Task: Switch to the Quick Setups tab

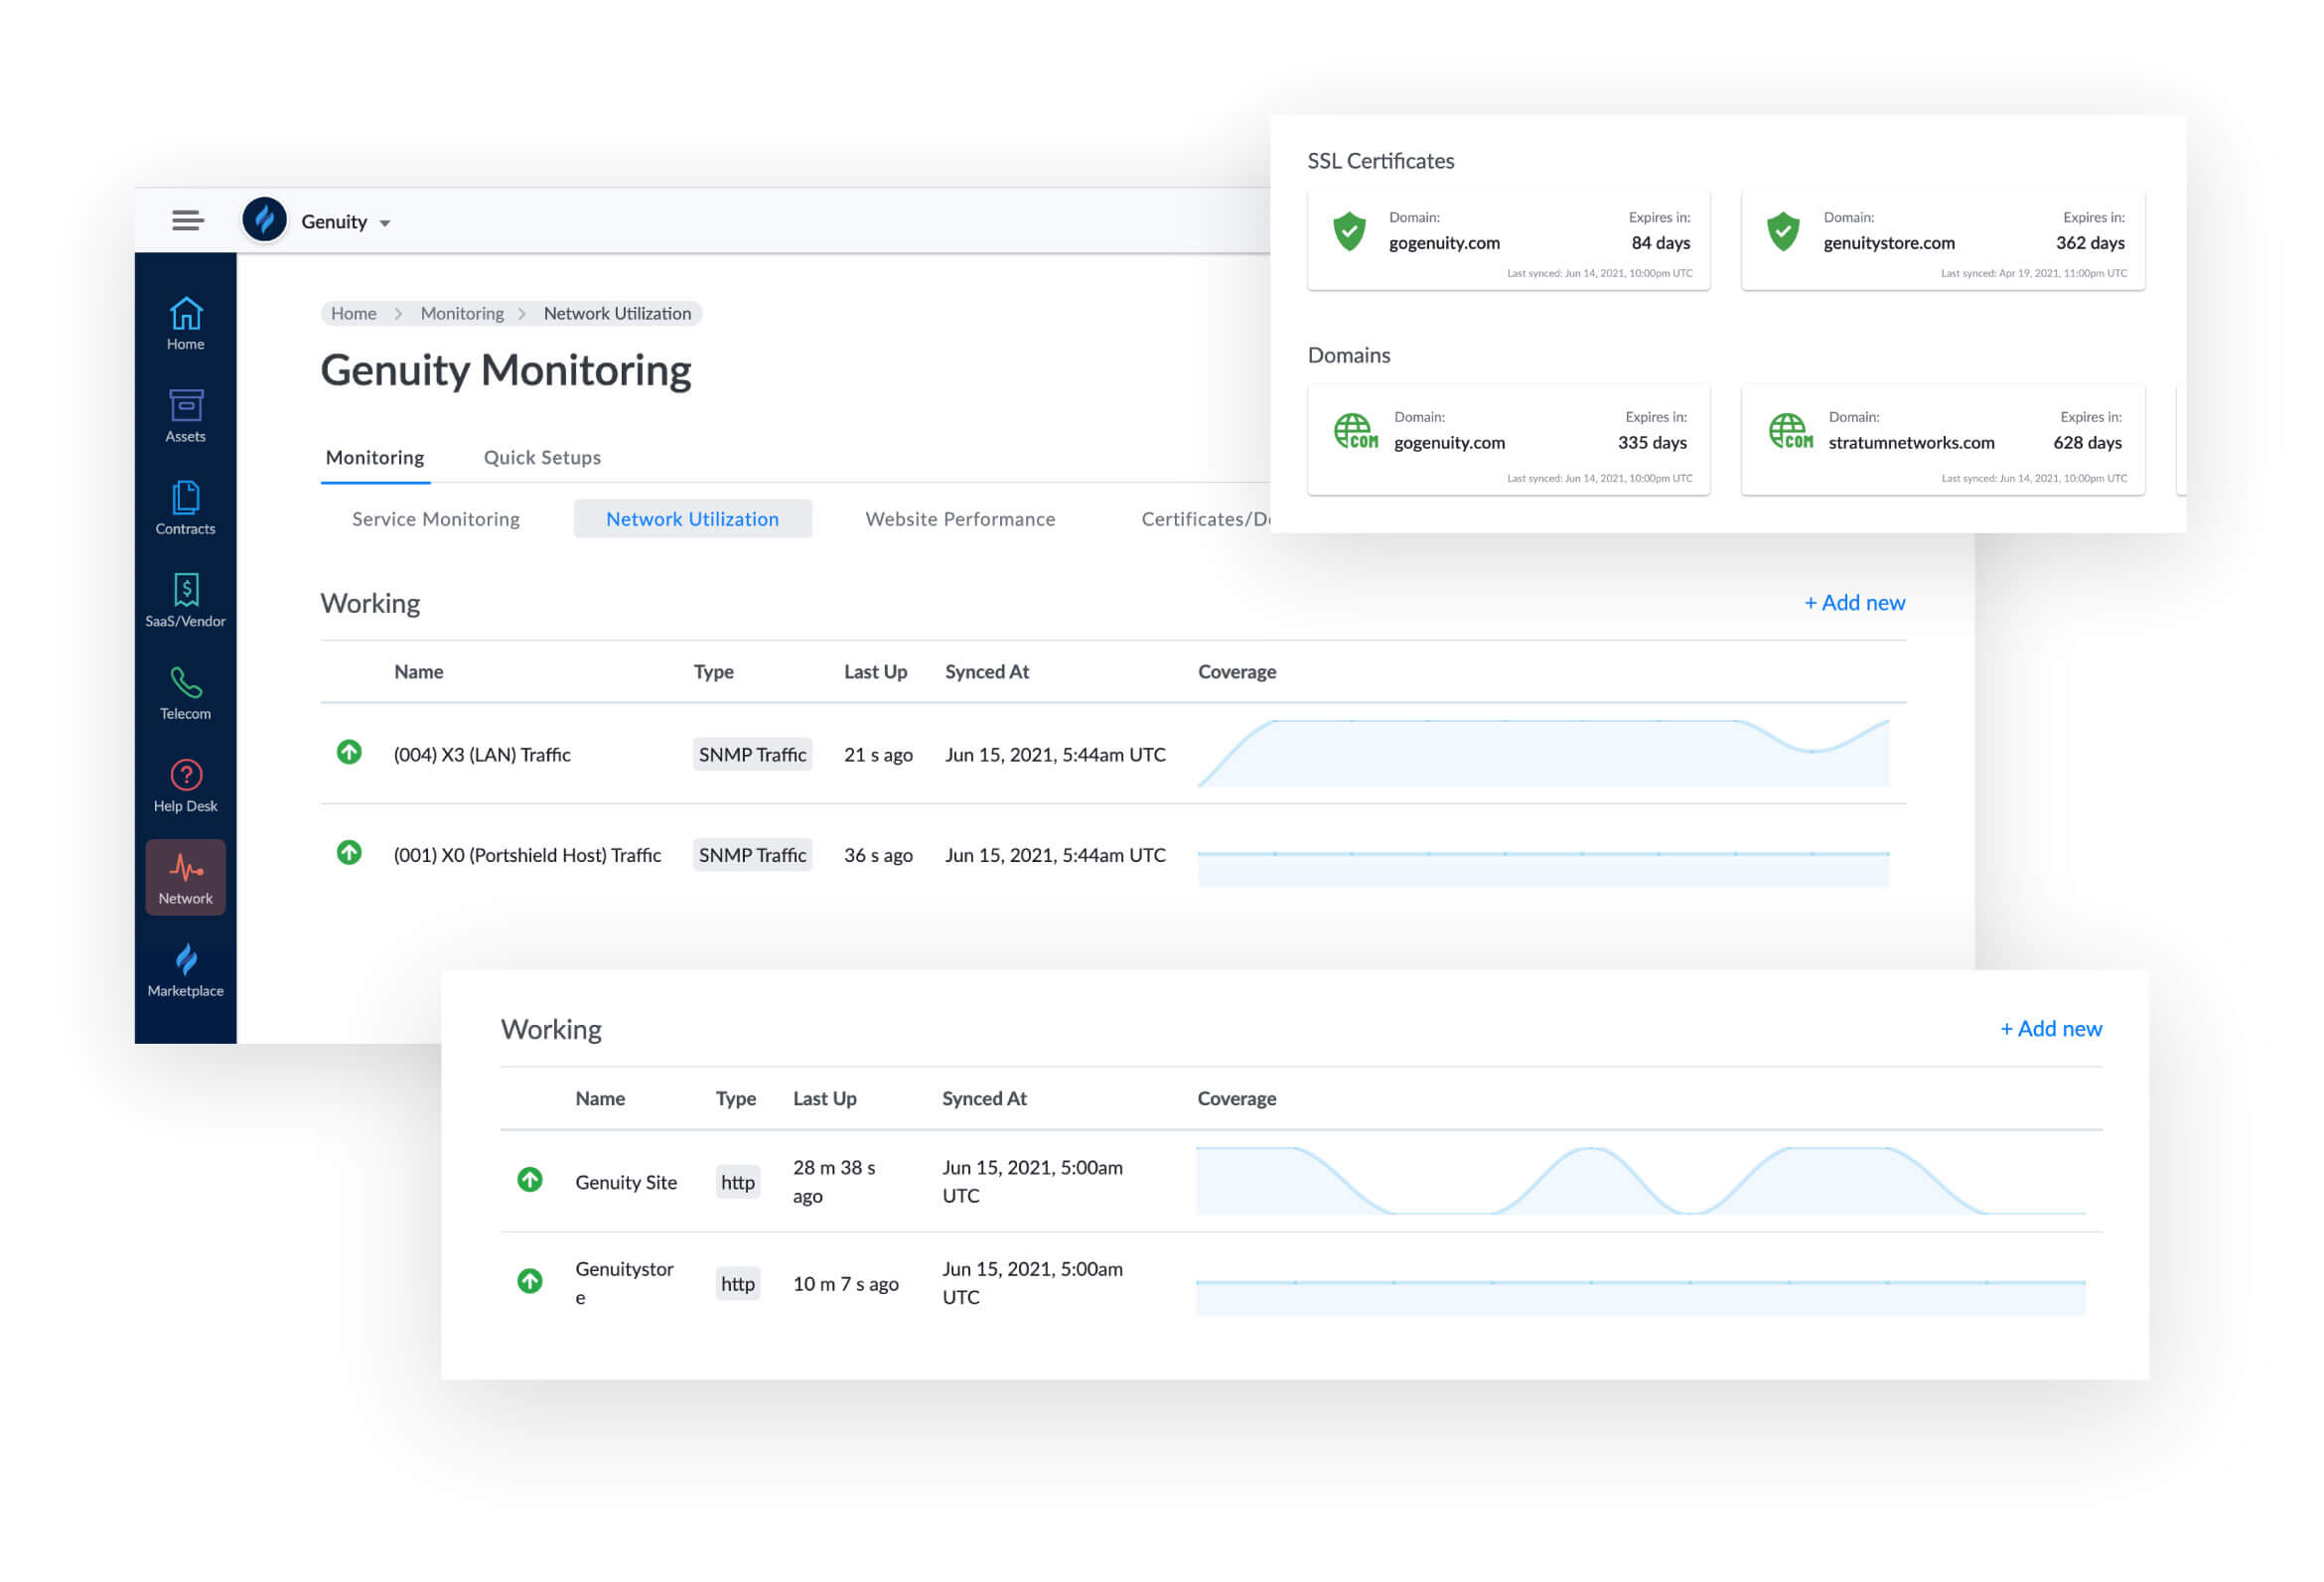Action: coord(542,457)
